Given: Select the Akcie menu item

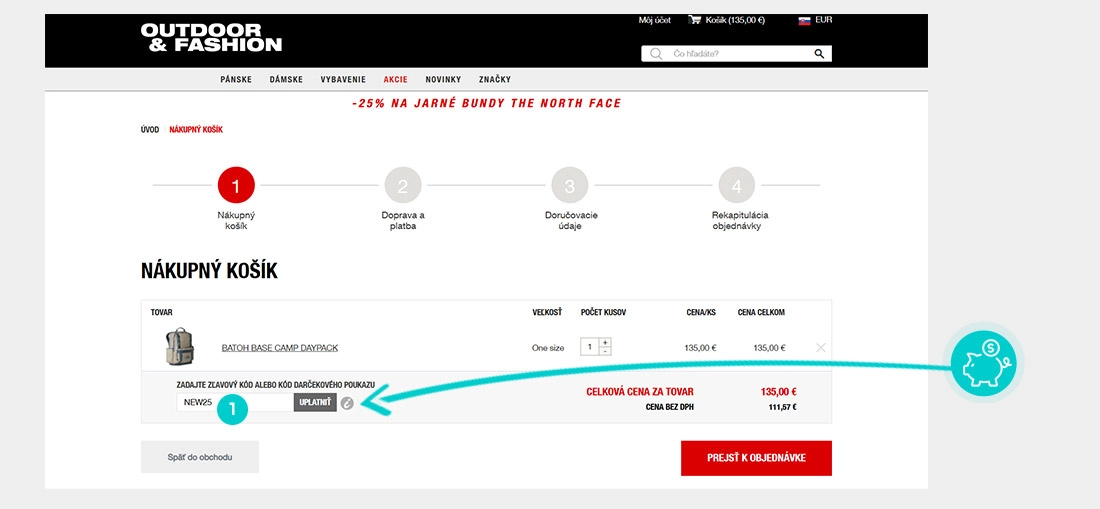Looking at the screenshot, I should (396, 79).
